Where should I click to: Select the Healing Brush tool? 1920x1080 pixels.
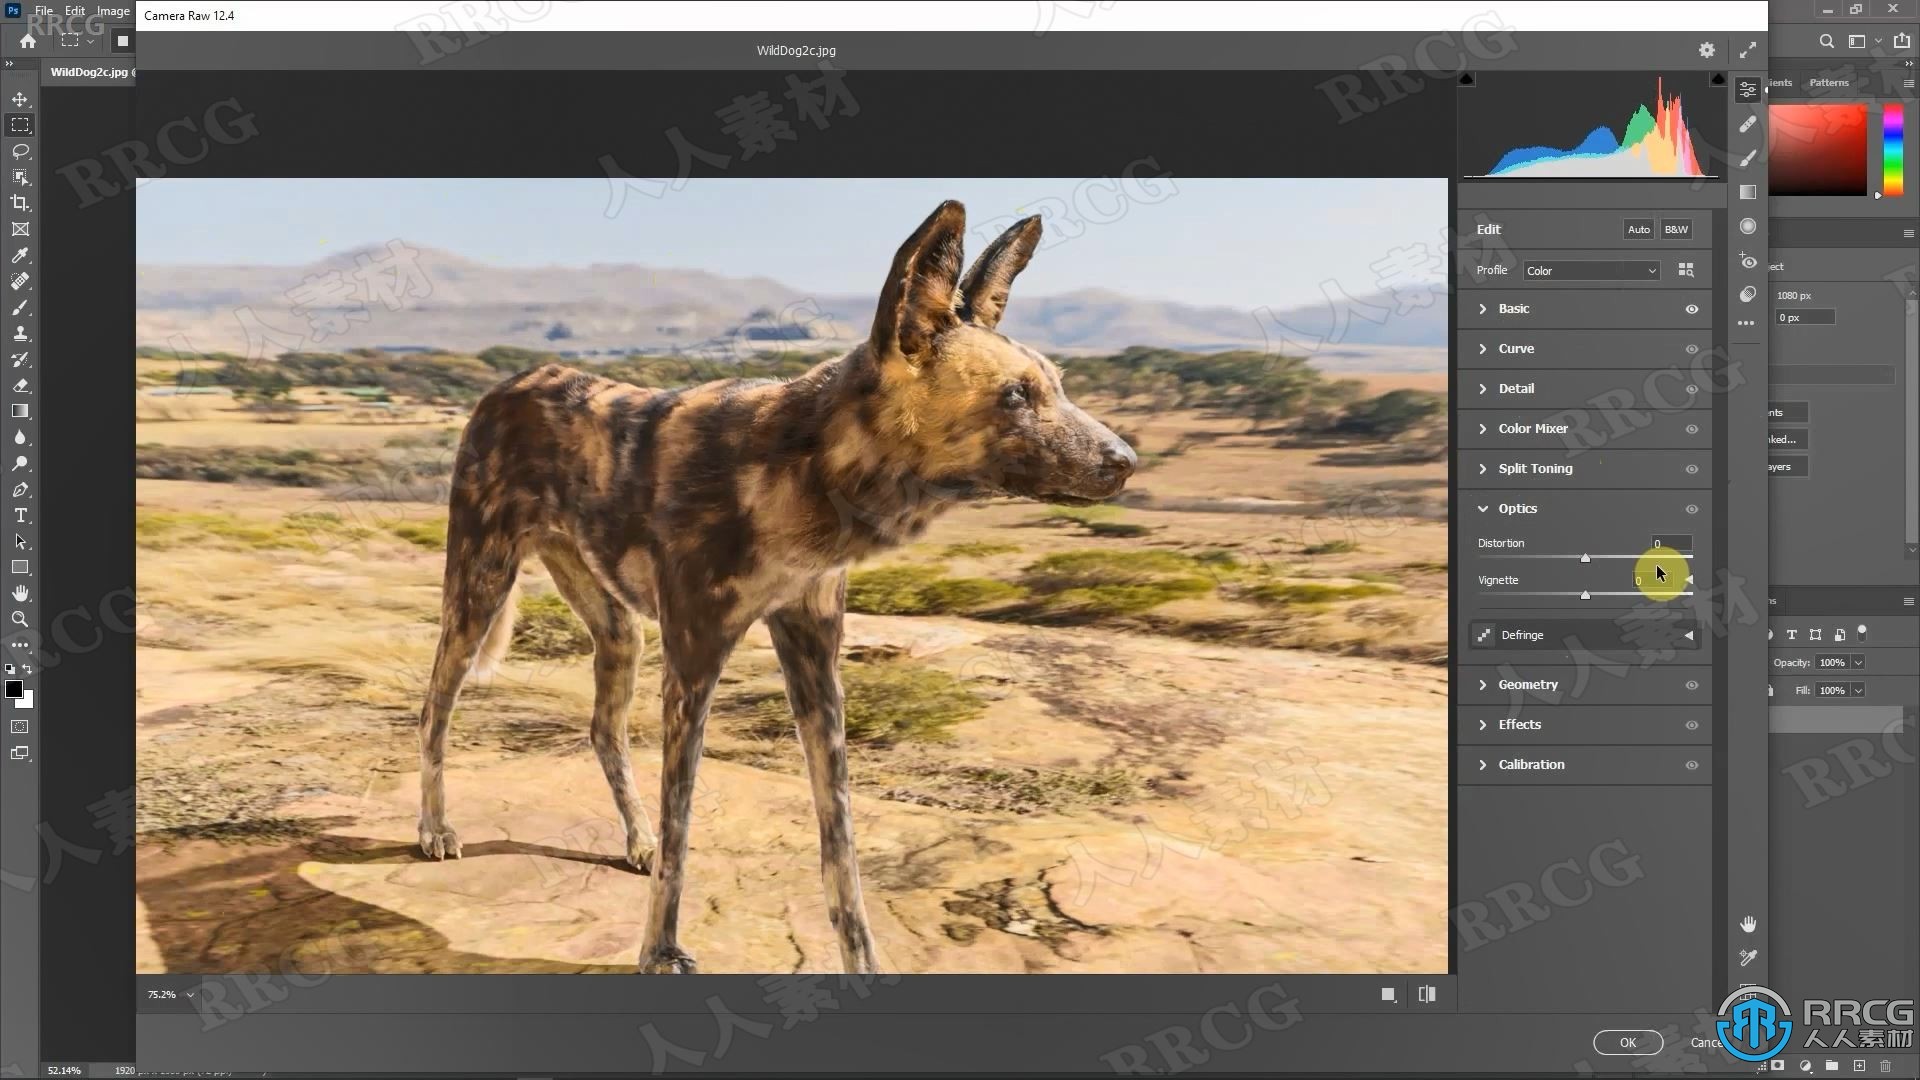[18, 281]
